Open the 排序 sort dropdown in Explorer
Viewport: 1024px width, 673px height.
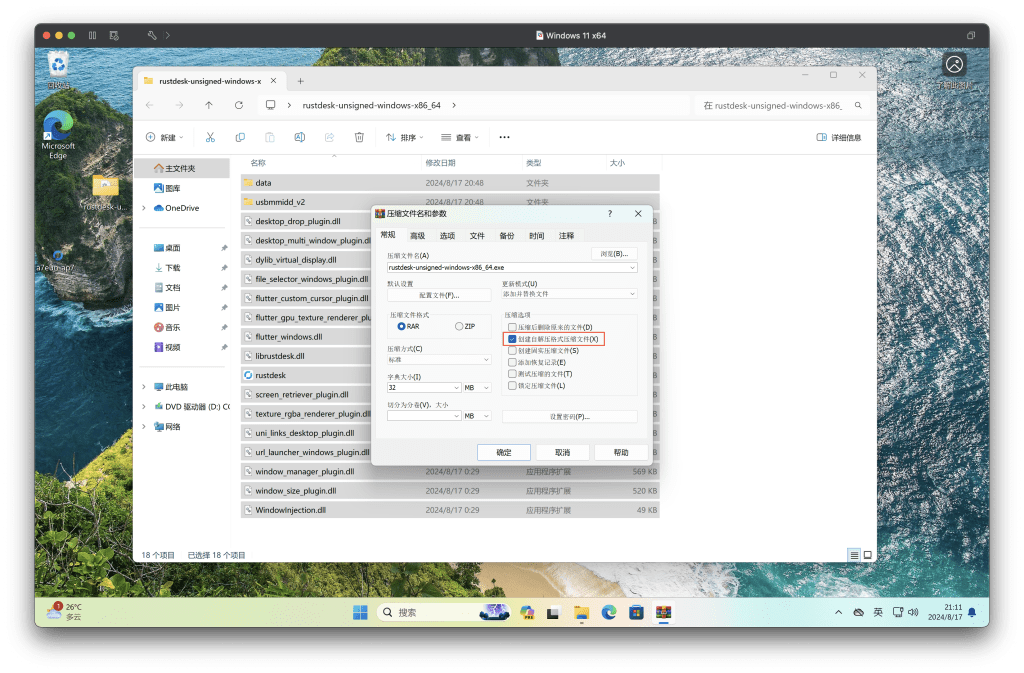[x=405, y=137]
